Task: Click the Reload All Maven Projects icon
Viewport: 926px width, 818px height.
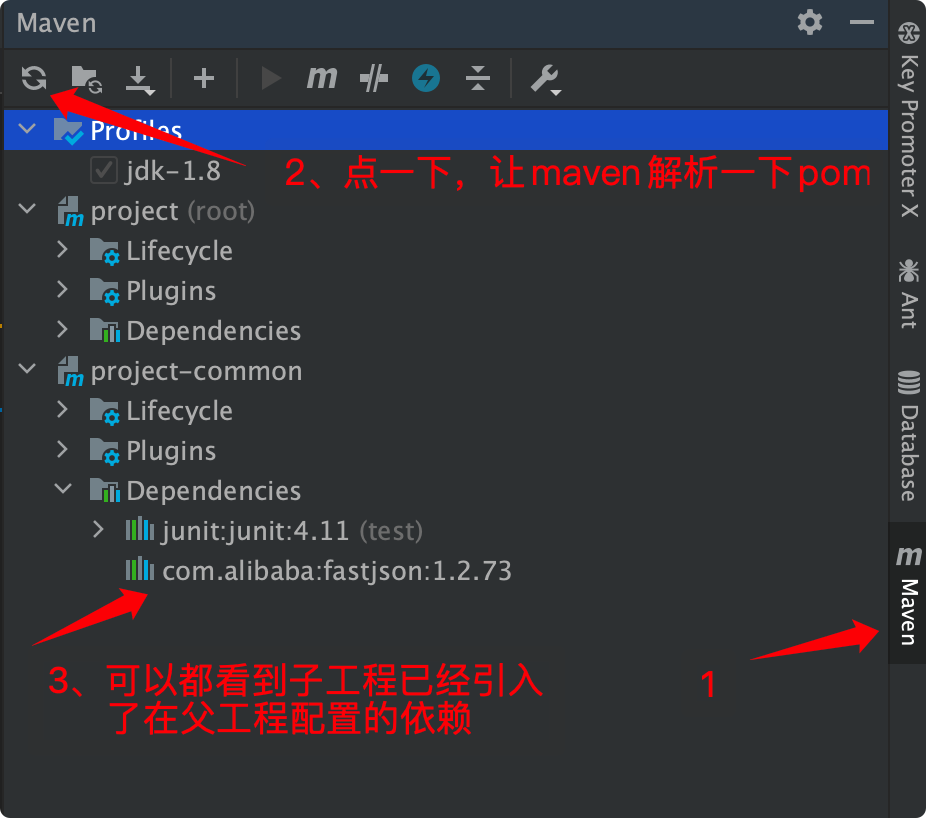Action: coord(34,78)
